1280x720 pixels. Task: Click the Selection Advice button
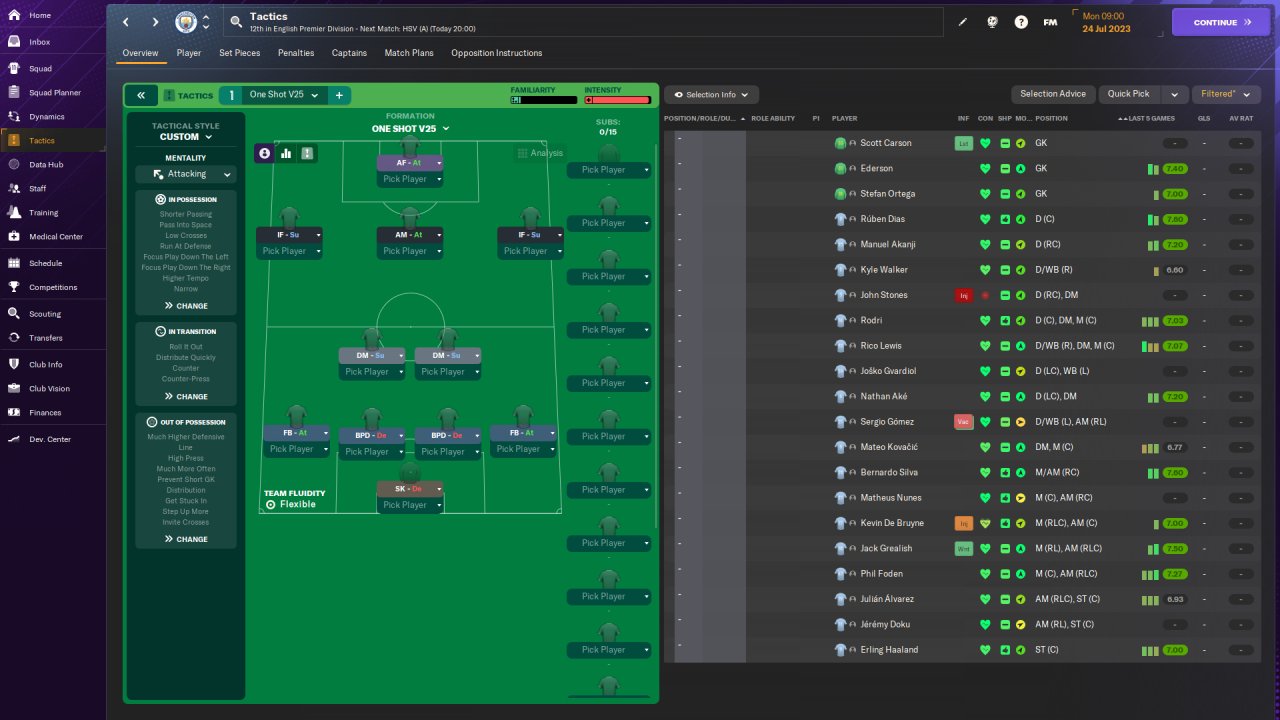pyautogui.click(x=1052, y=94)
